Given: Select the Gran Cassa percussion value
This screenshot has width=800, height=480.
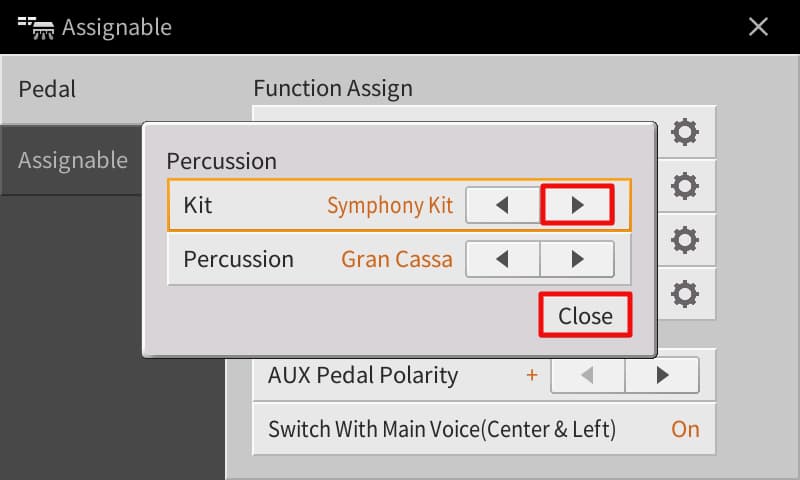Looking at the screenshot, I should tap(397, 260).
